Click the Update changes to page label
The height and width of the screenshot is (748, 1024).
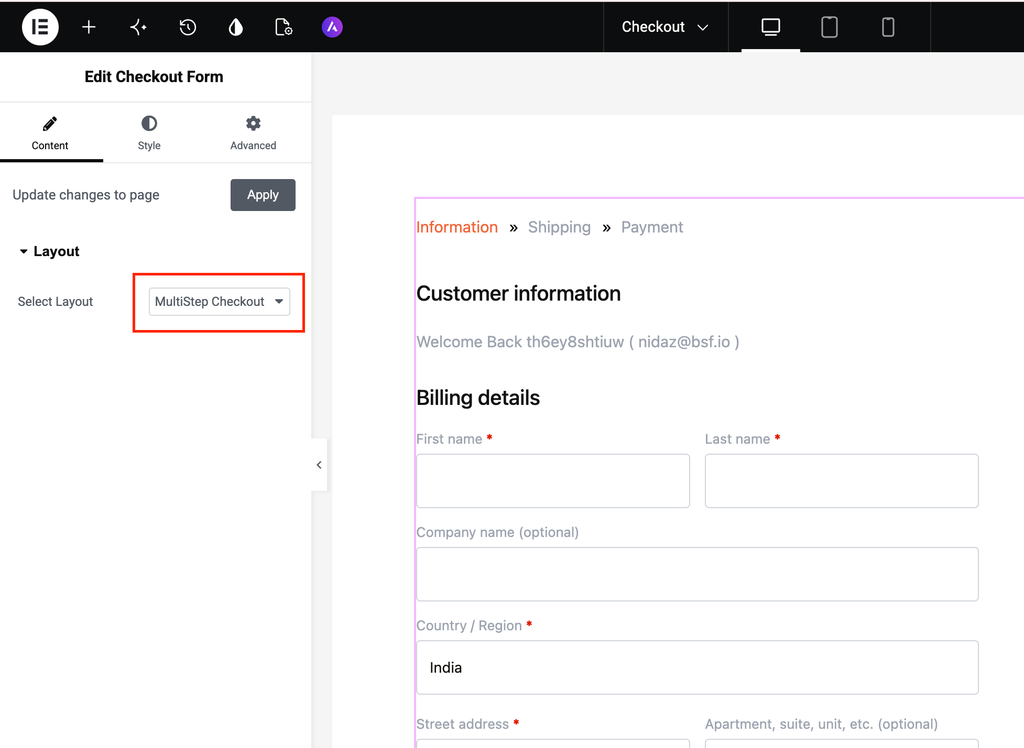86,195
